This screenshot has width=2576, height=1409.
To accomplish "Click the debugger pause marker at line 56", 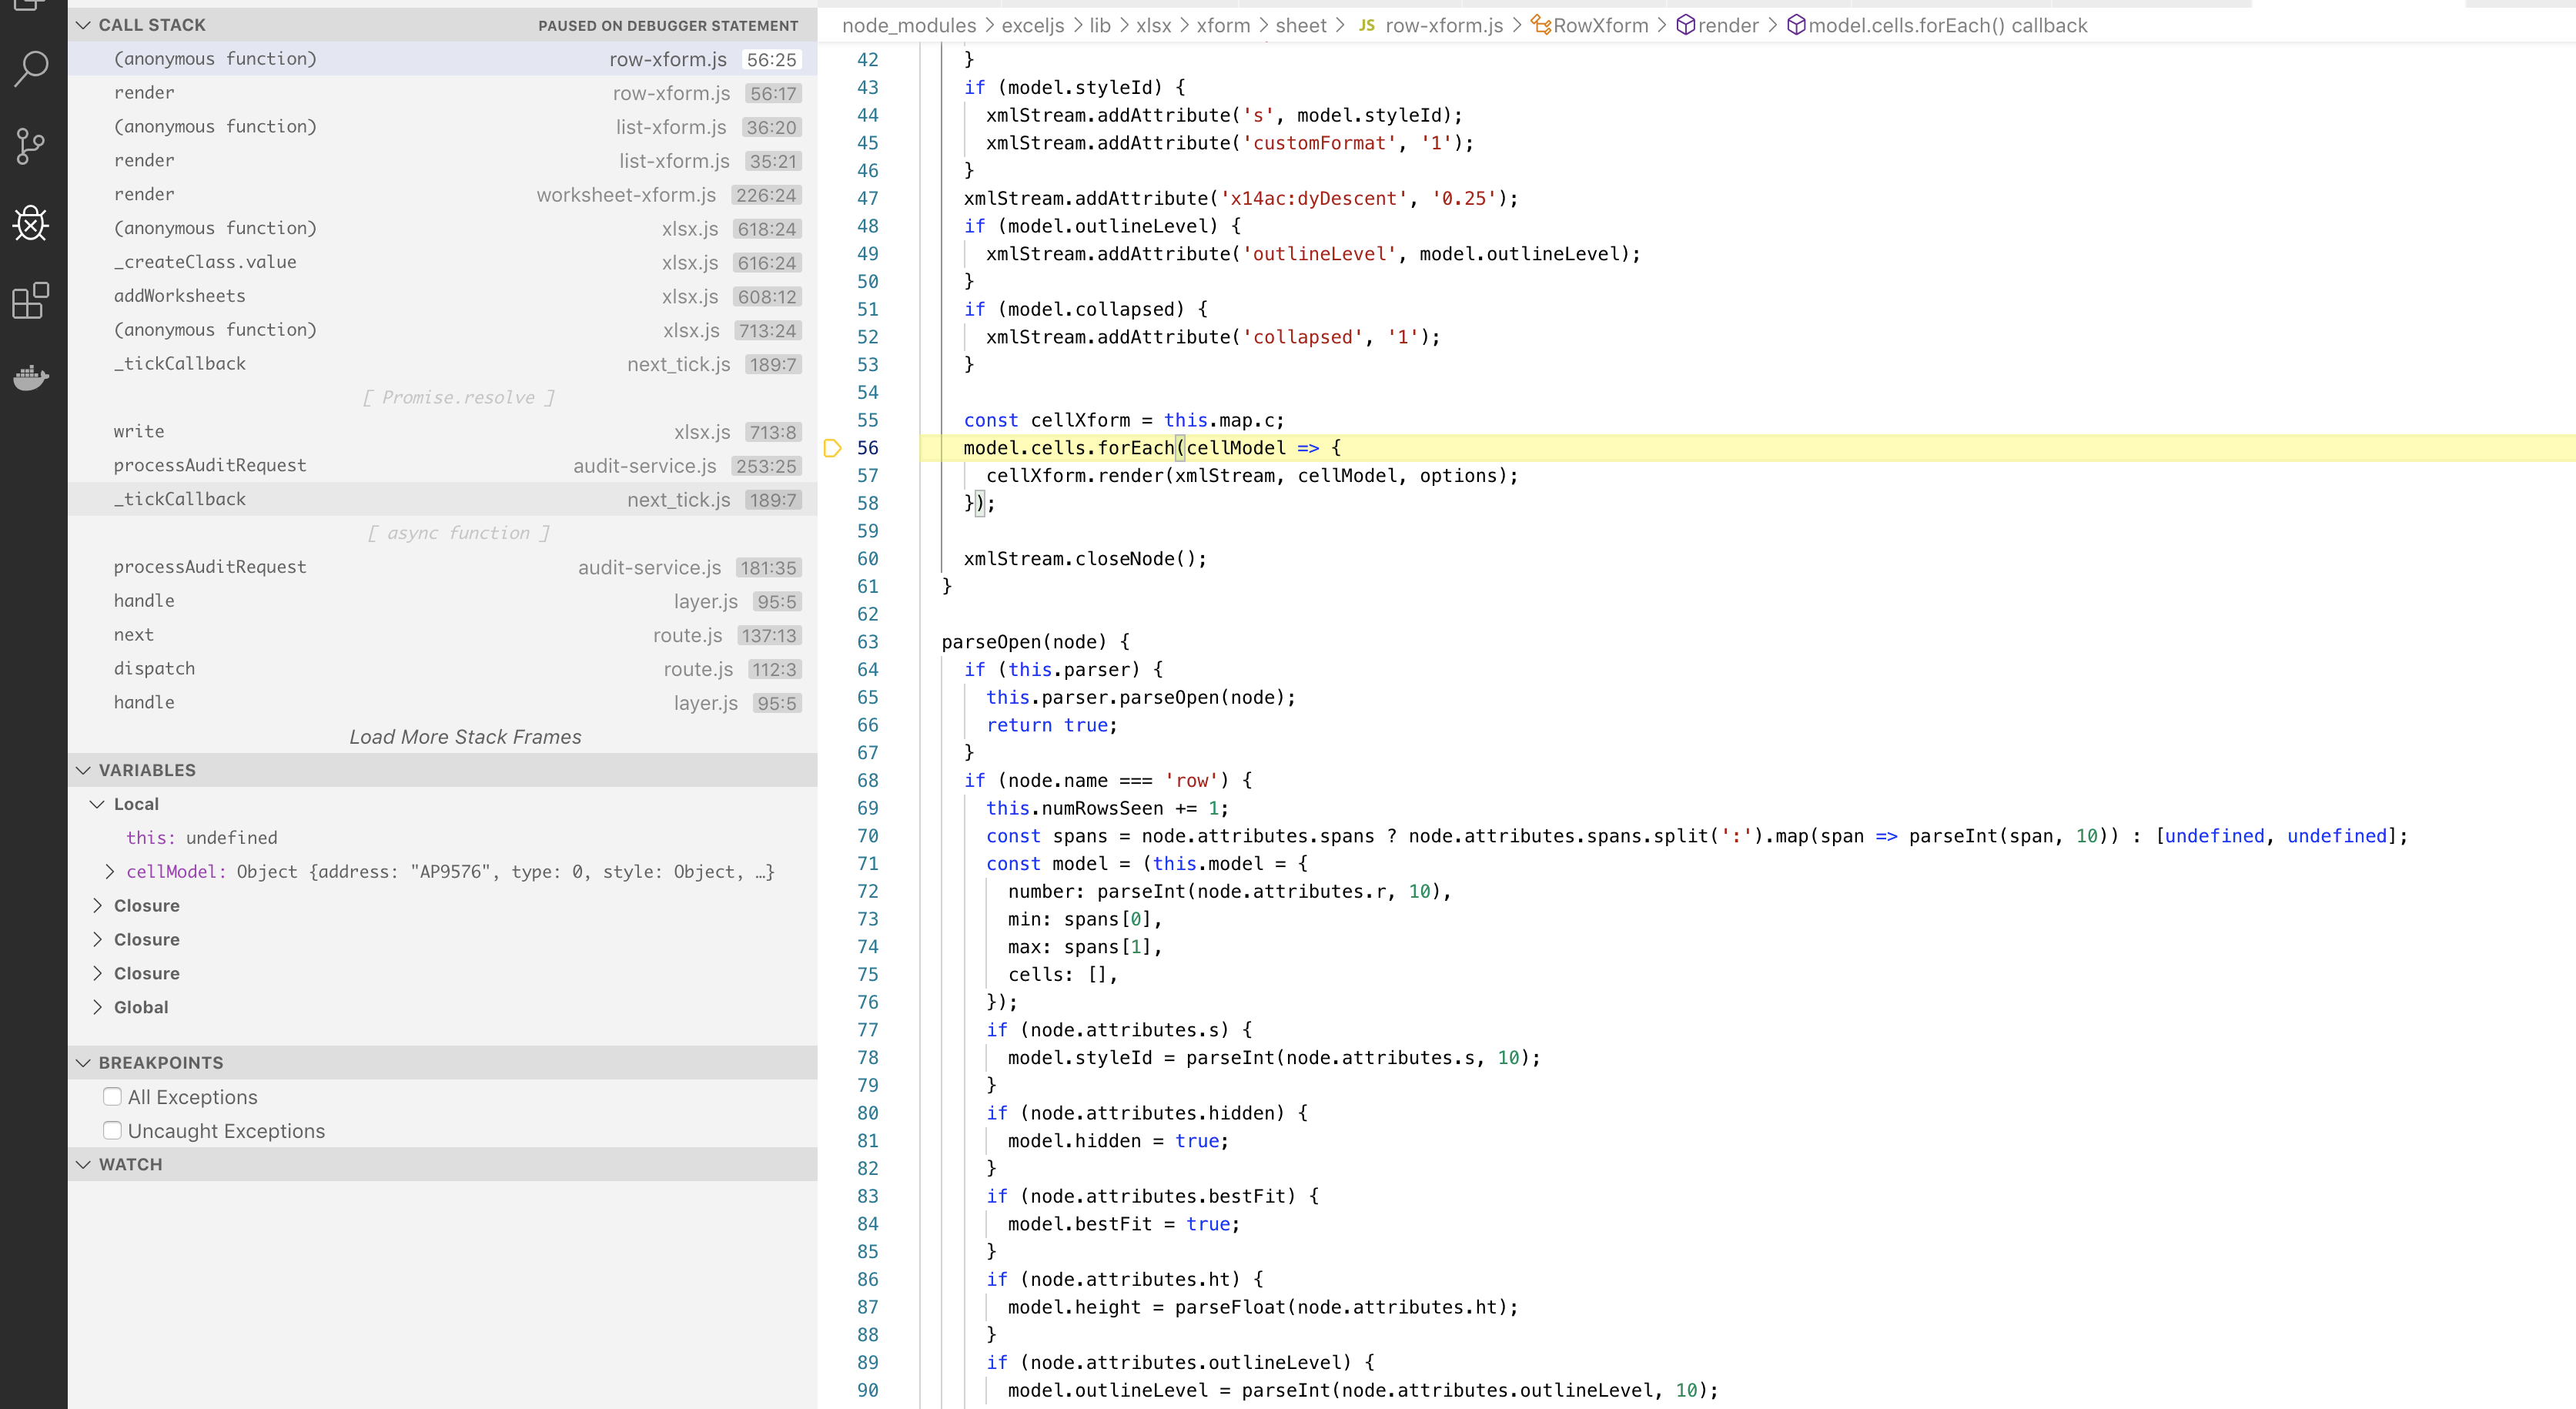I will [x=832, y=448].
